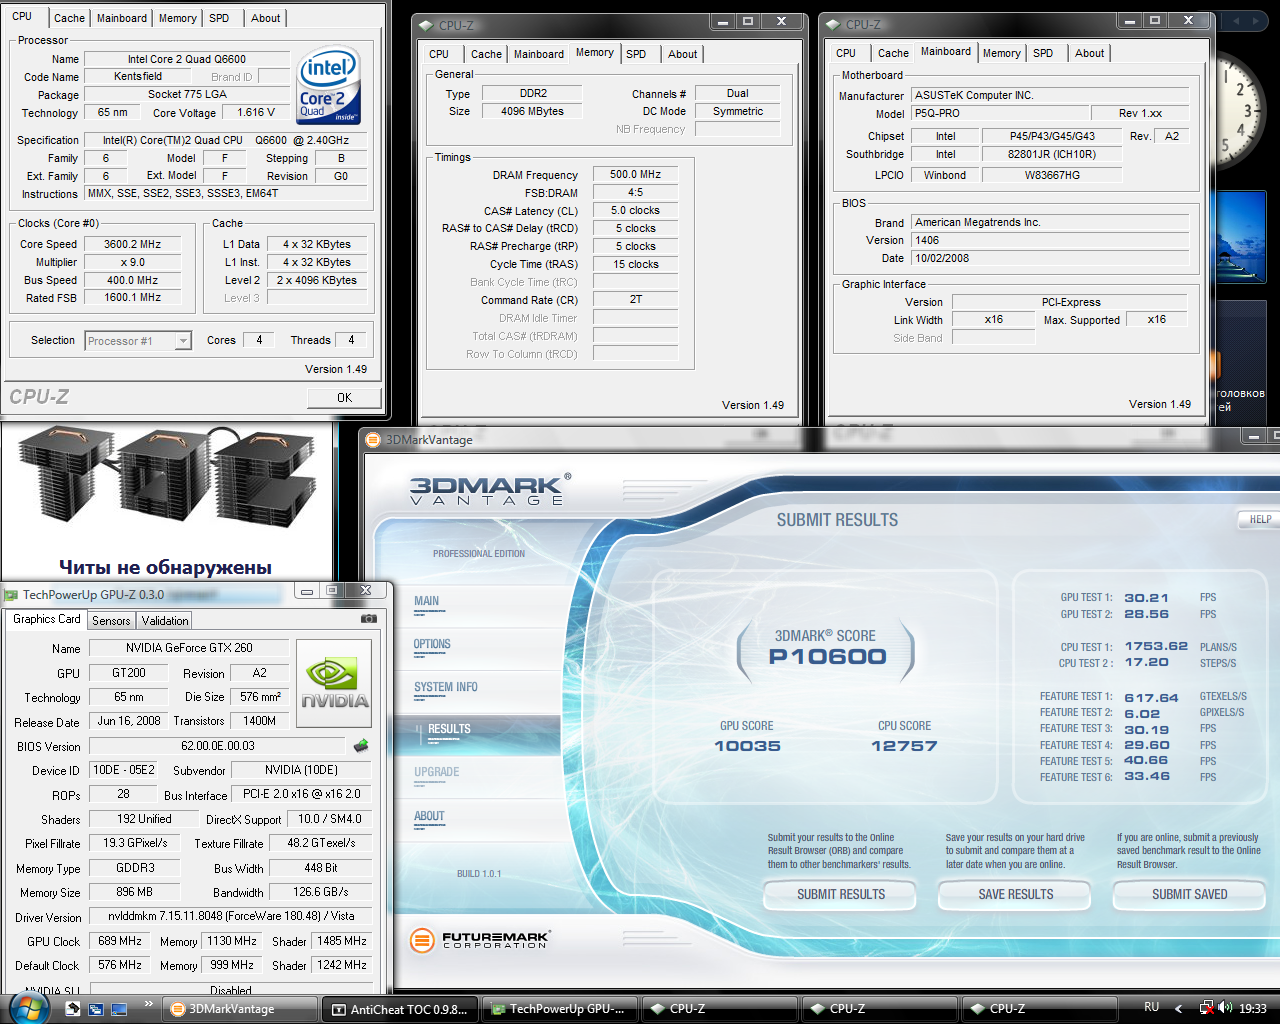Image resolution: width=1280 pixels, height=1024 pixels.
Task: Open SPD tab in leftmost CPU-Z window
Action: point(219,18)
